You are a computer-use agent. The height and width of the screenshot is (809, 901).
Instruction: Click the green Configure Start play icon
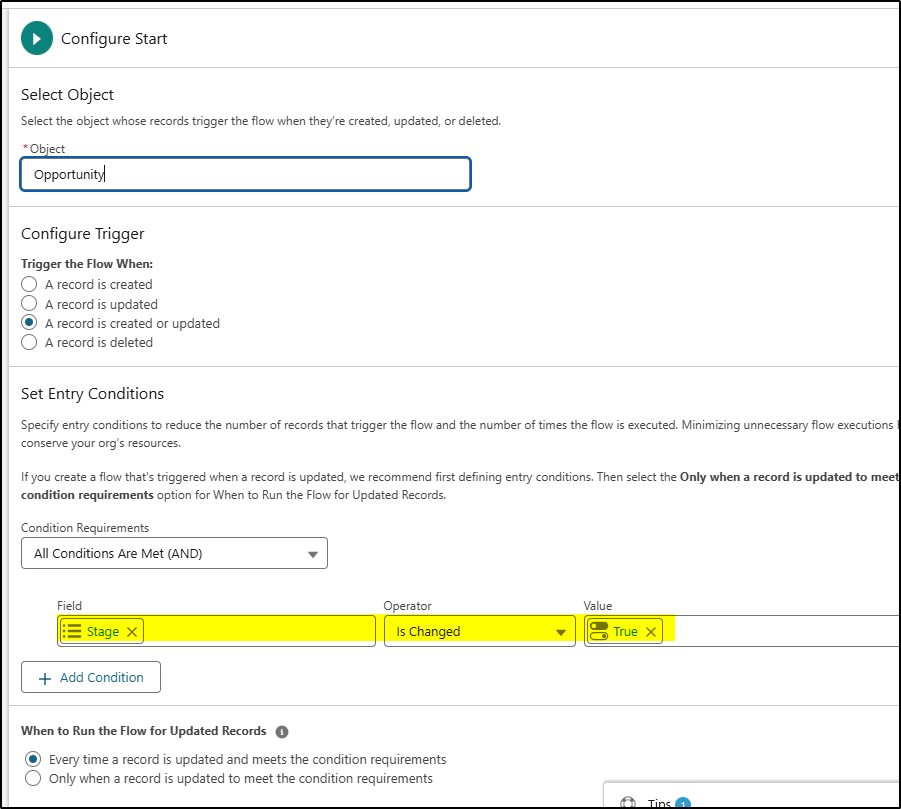(x=36, y=39)
